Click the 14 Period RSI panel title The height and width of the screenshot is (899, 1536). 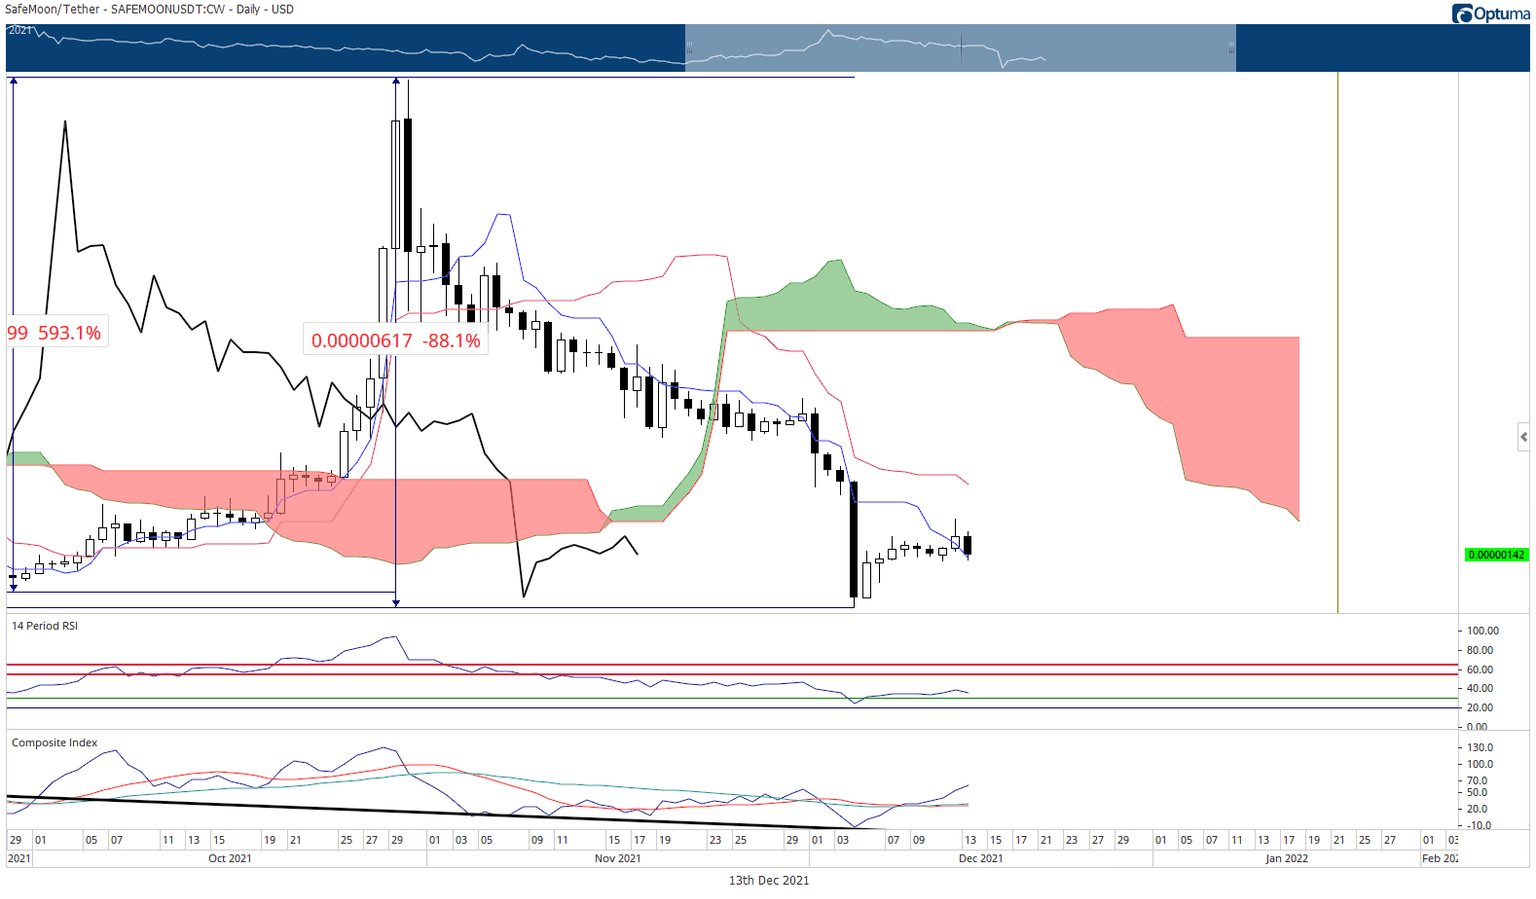coord(45,626)
